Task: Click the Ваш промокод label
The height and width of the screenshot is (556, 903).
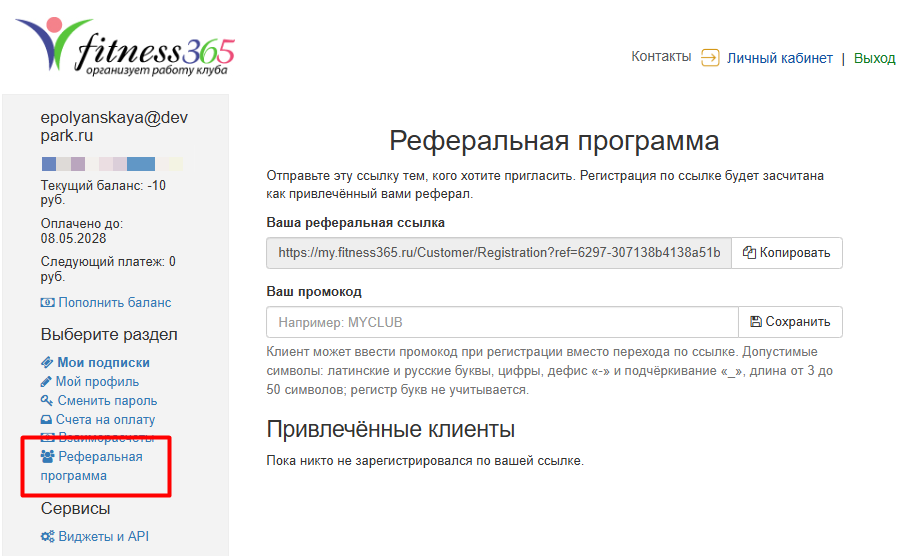Action: pyautogui.click(x=314, y=292)
